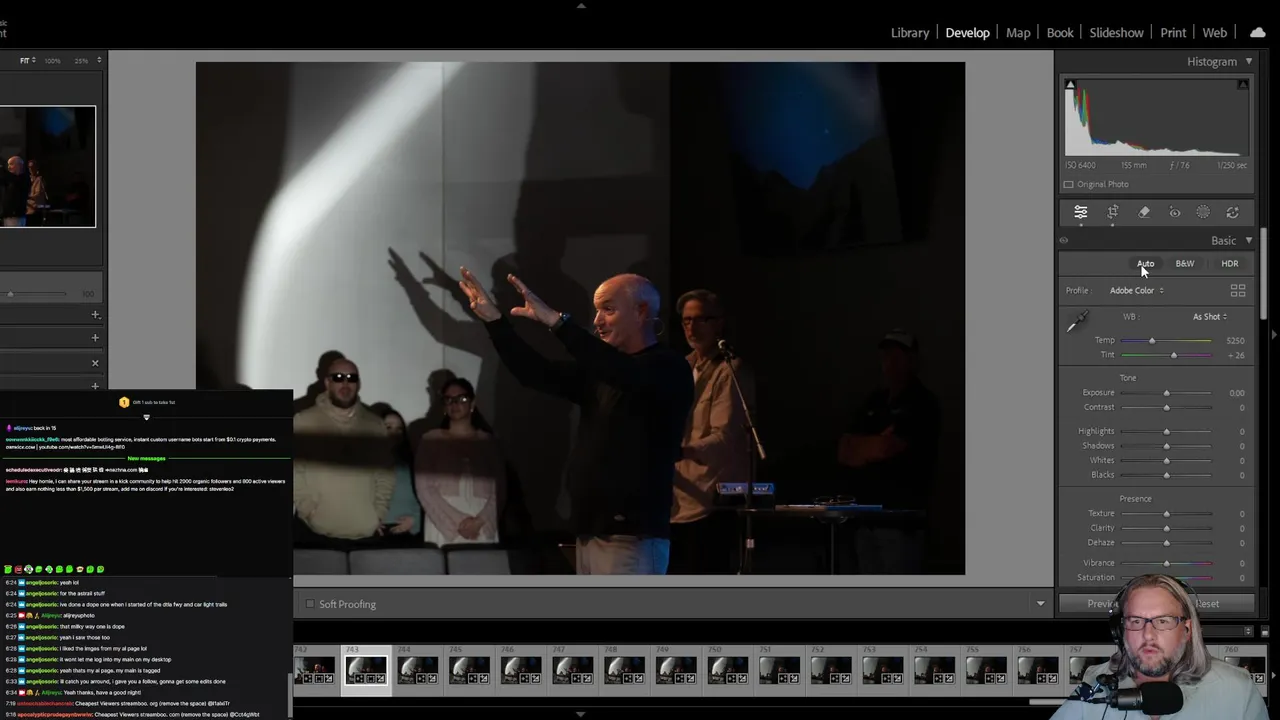Click the Previous button
The image size is (1280, 720).
click(x=1104, y=603)
